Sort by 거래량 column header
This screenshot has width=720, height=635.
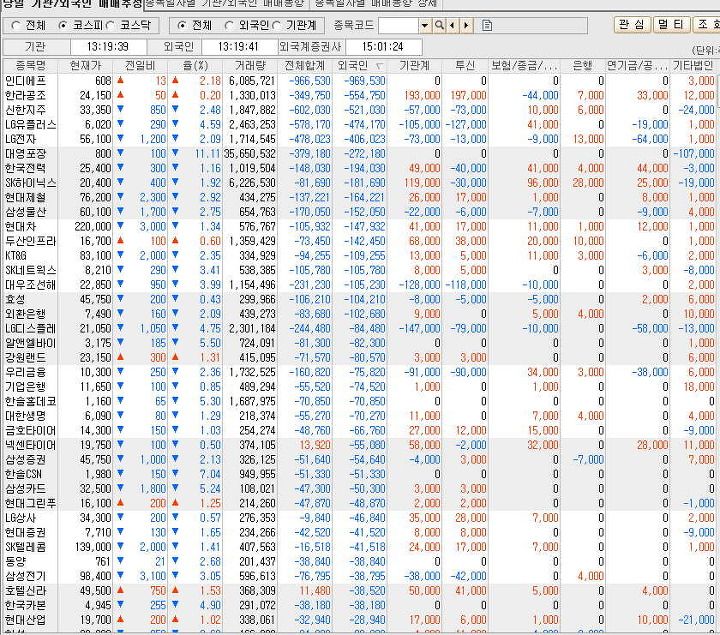250,66
